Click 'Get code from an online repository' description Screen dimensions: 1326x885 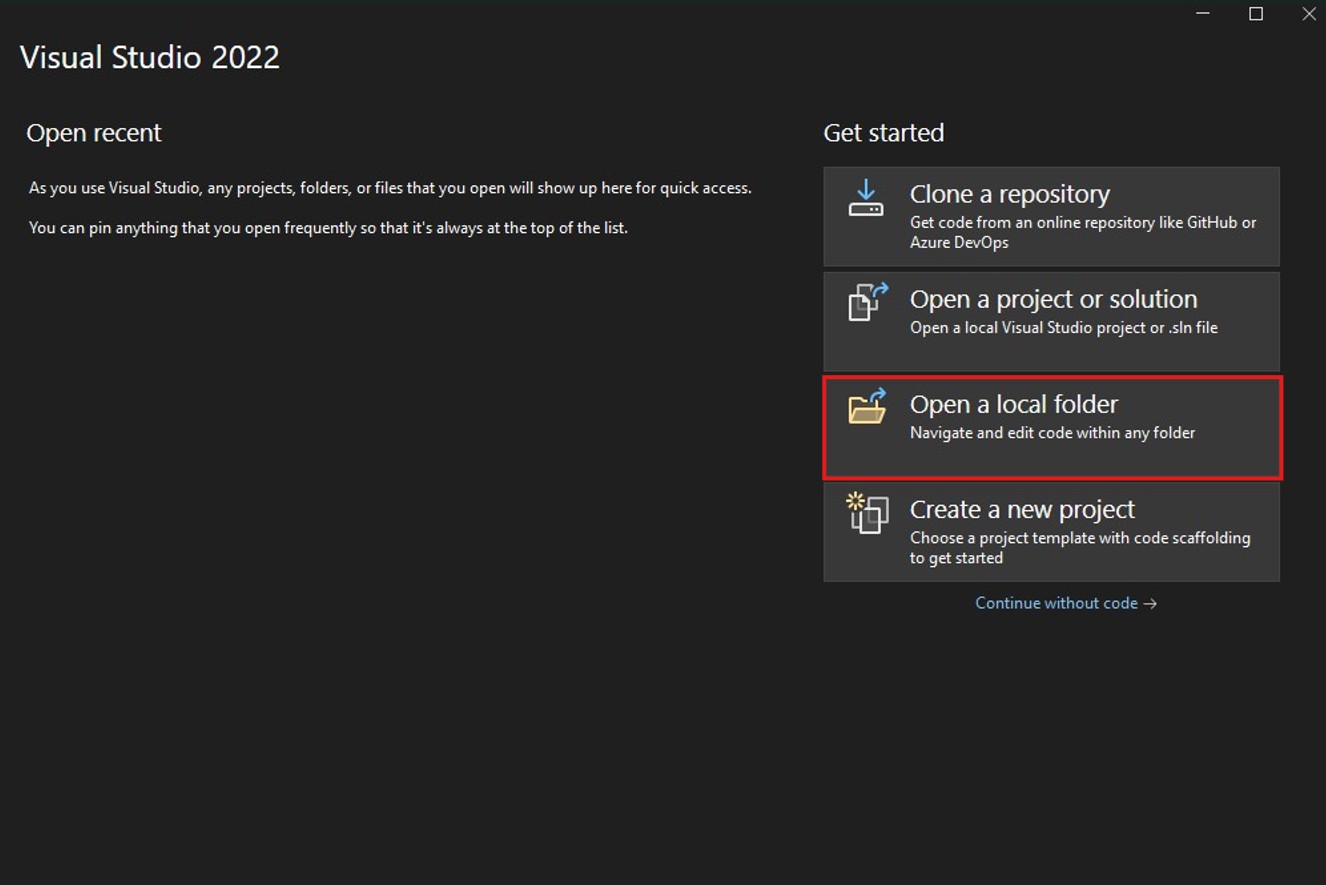click(x=1083, y=233)
